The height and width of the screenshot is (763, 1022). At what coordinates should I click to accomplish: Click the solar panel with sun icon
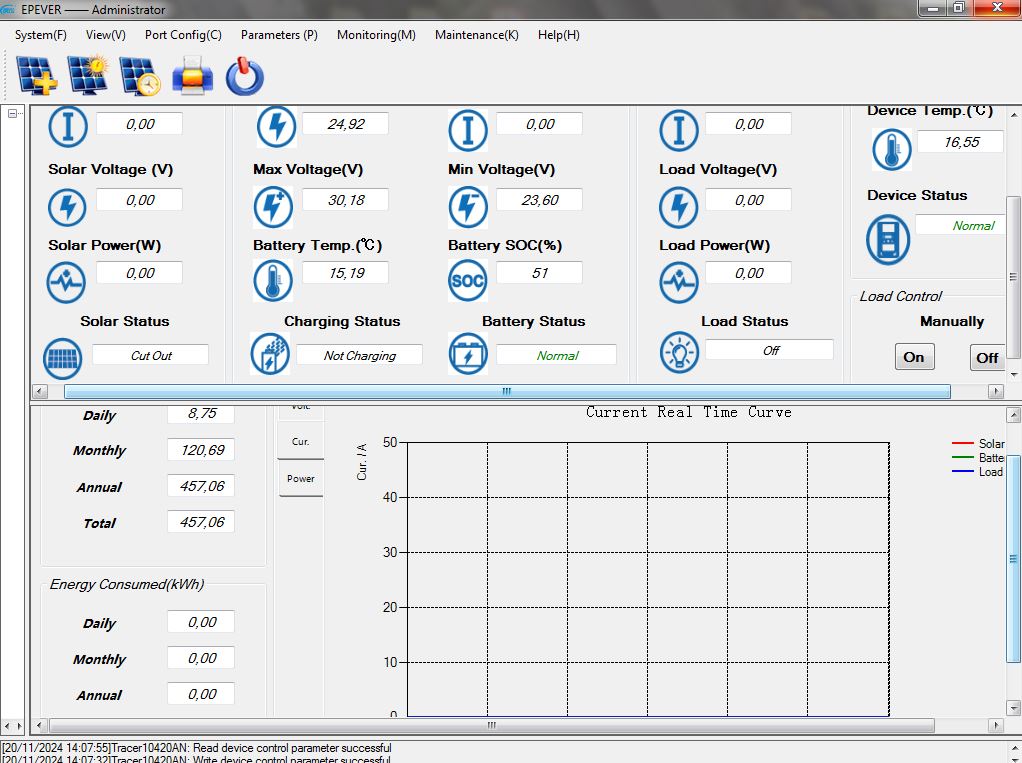[88, 75]
